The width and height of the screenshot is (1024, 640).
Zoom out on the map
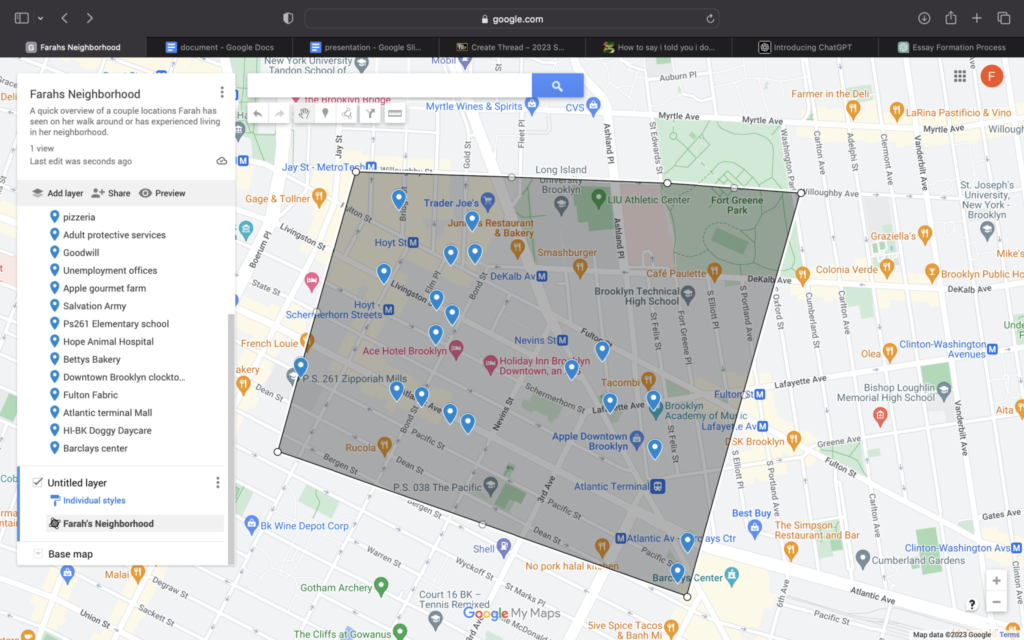(x=996, y=602)
